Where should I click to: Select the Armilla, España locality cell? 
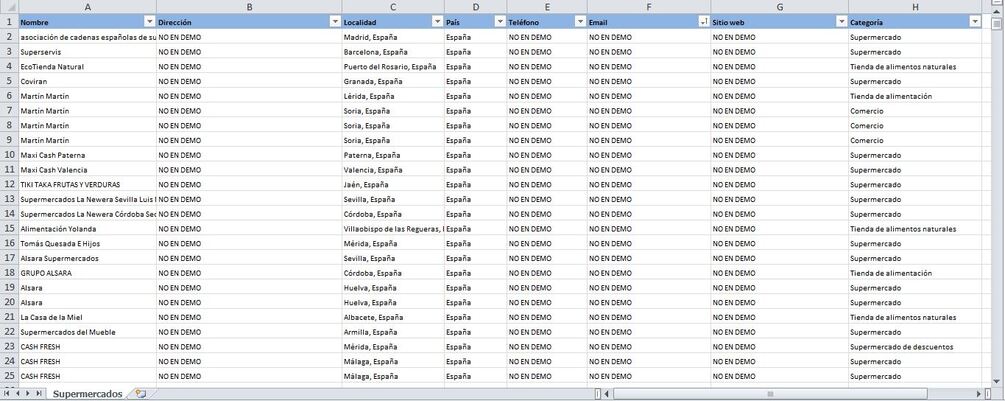[393, 332]
